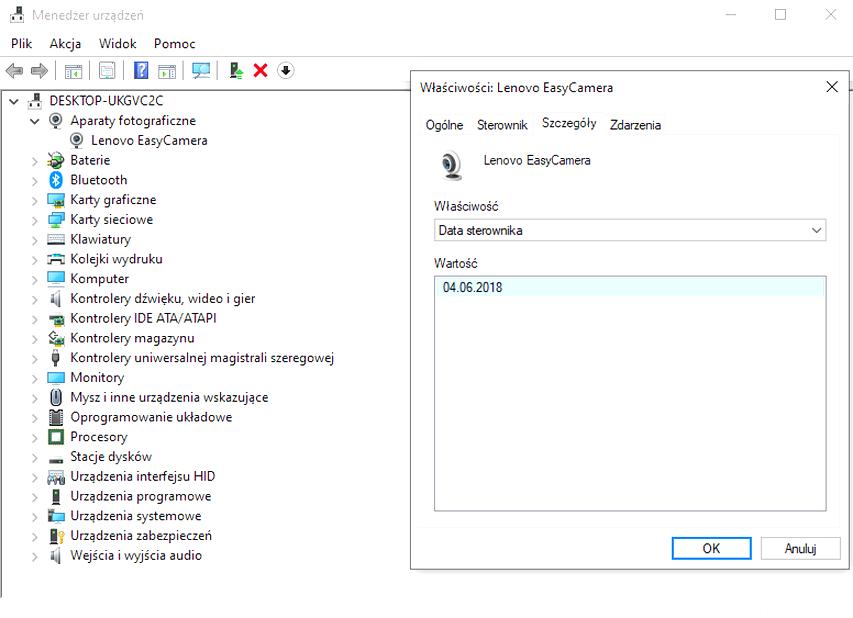The height and width of the screenshot is (618, 853).
Task: Expand the Karty graficzne category arrow
Action: point(35,201)
